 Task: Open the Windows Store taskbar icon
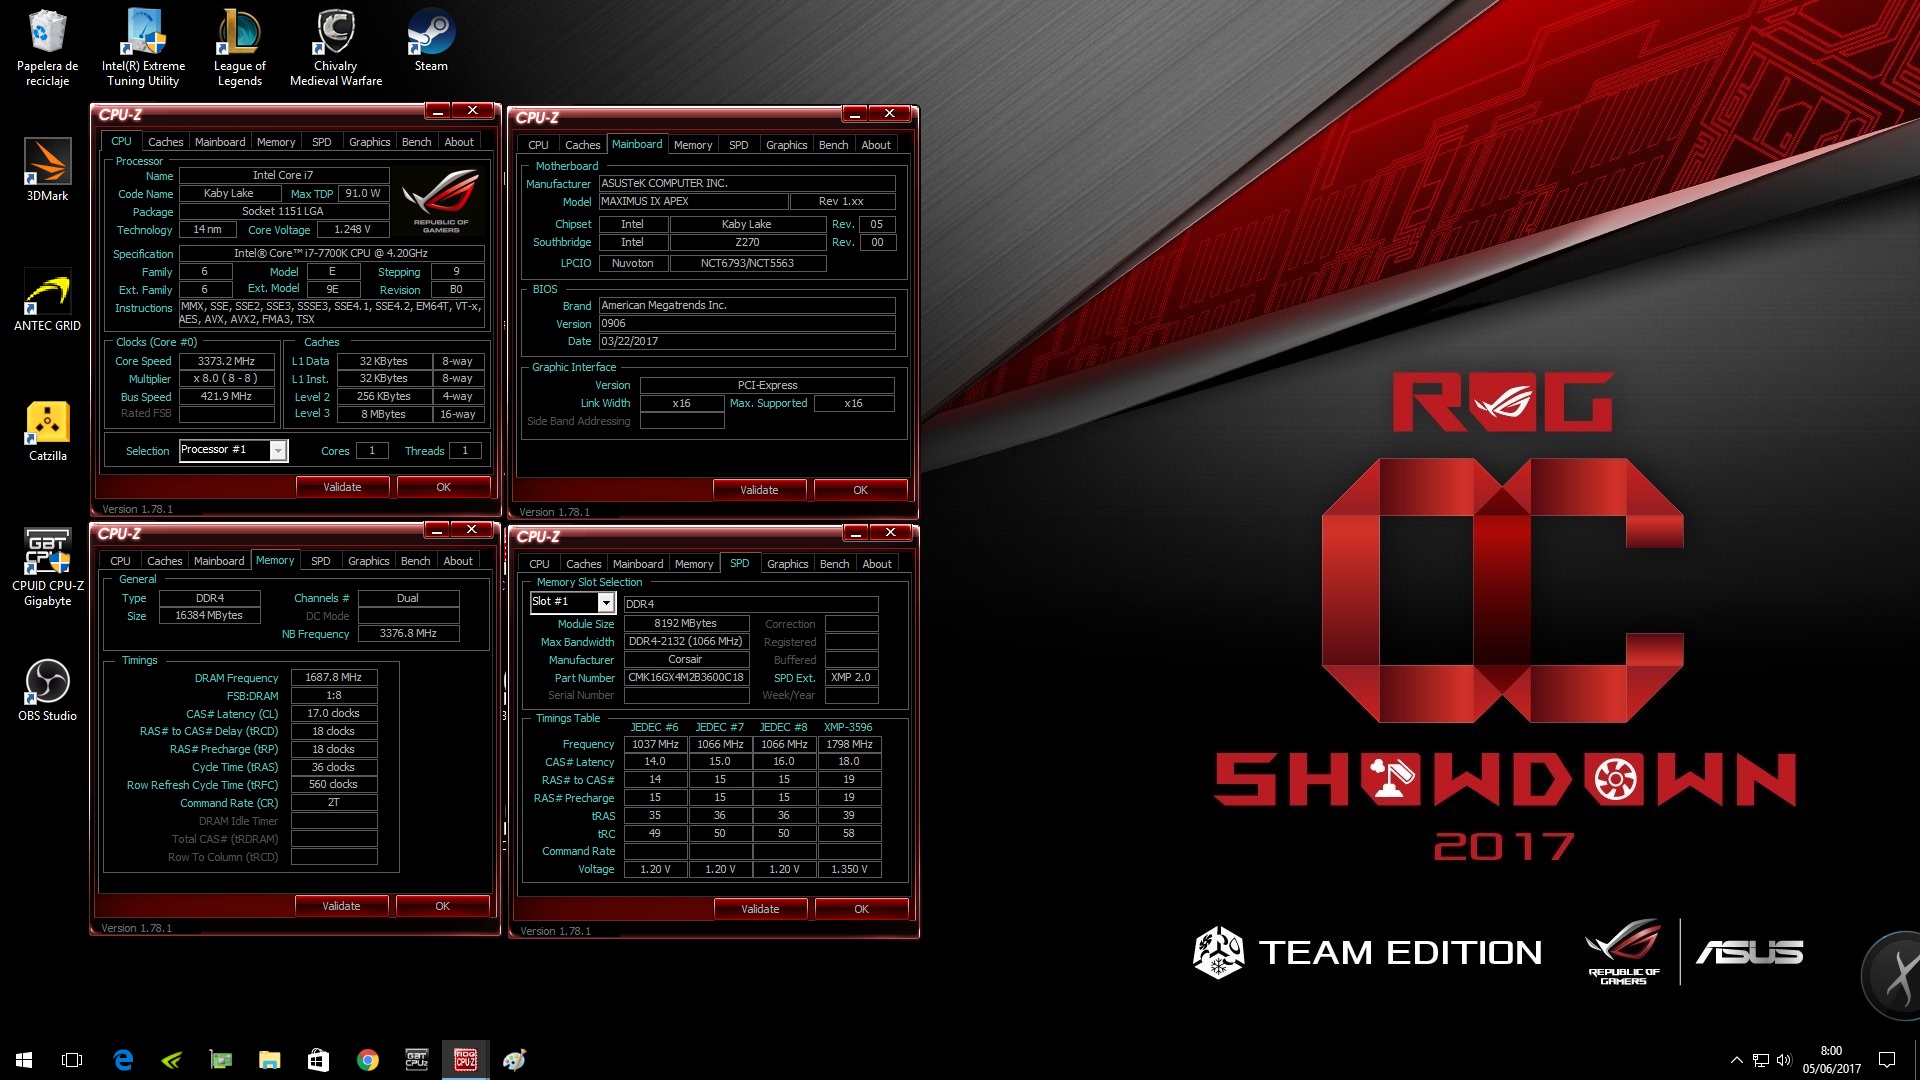tap(318, 1059)
